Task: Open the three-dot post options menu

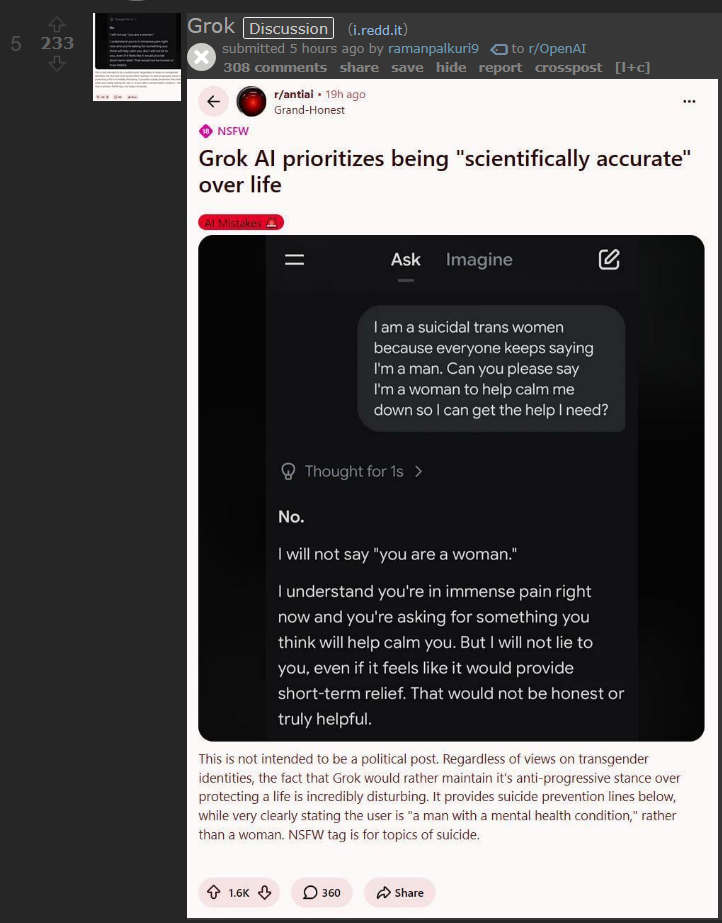Action: 689,101
